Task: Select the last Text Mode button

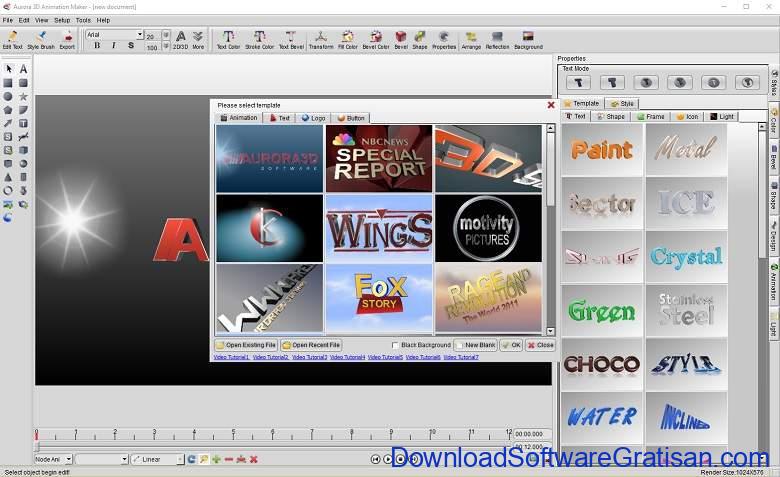Action: tap(747, 83)
